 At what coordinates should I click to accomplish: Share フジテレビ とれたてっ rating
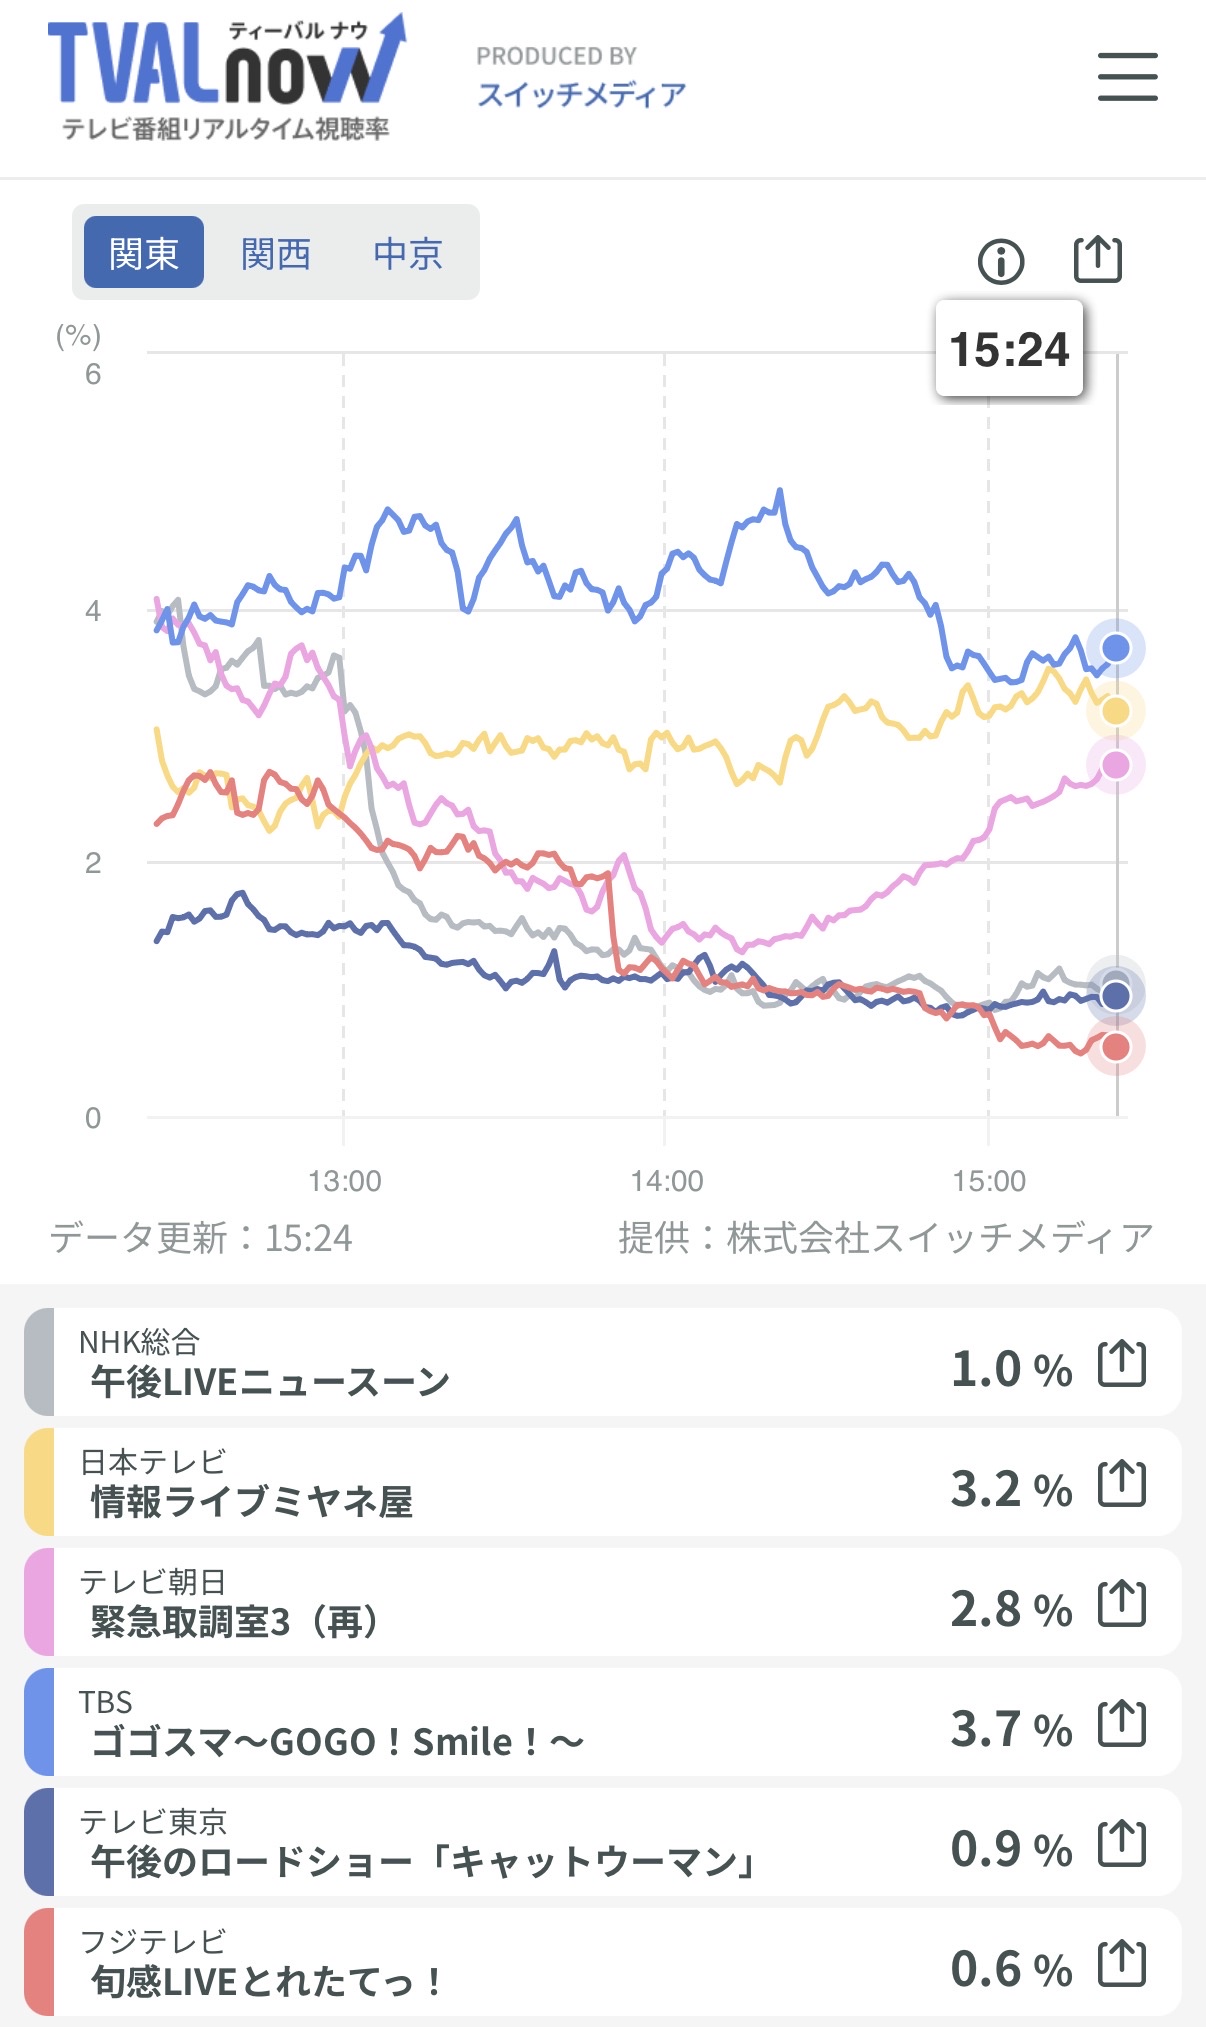coord(1121,1963)
